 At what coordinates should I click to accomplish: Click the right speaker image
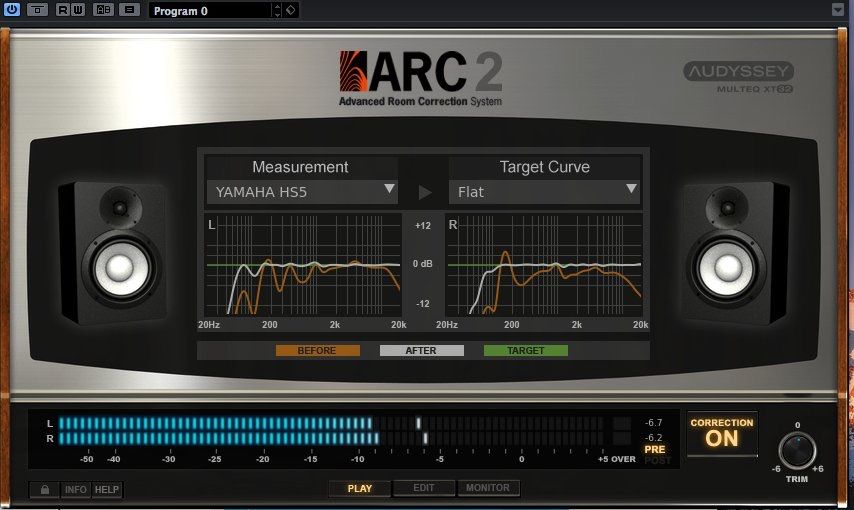pyautogui.click(x=733, y=253)
